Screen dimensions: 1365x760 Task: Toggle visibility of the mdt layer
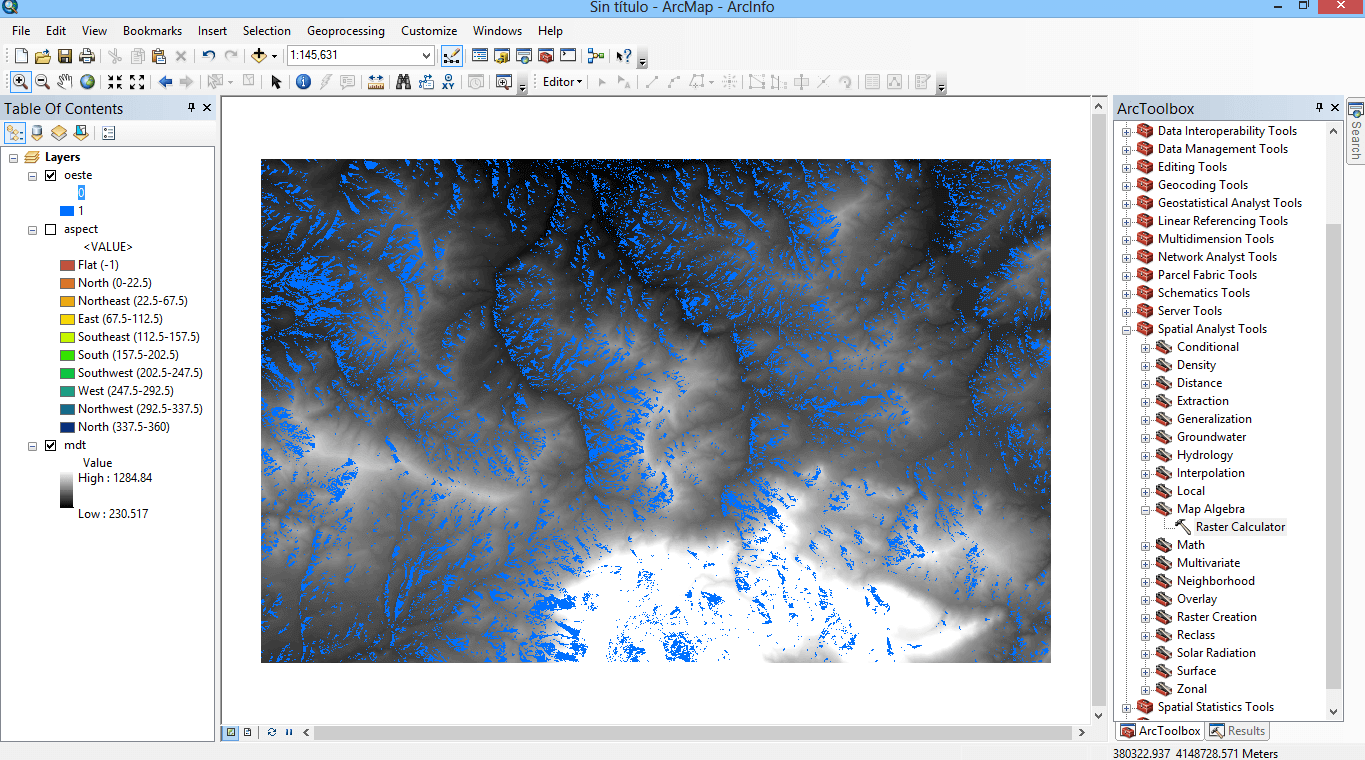coord(51,445)
